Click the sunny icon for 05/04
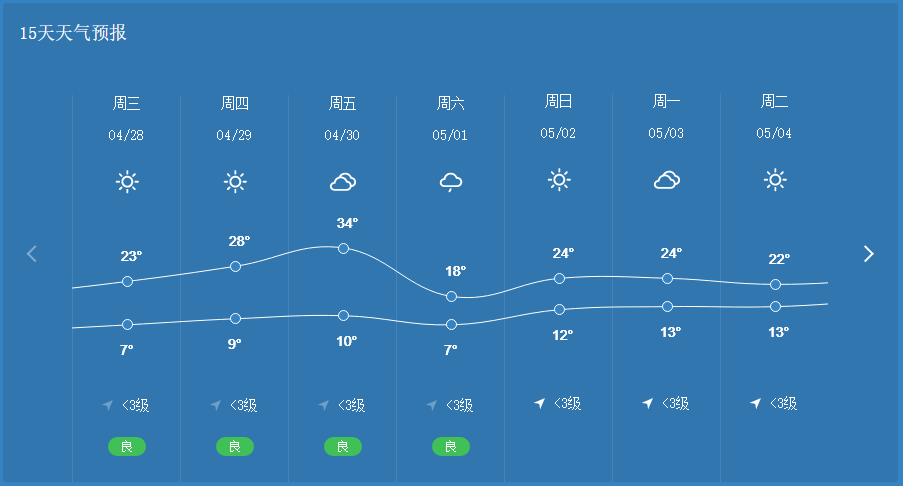 point(775,180)
